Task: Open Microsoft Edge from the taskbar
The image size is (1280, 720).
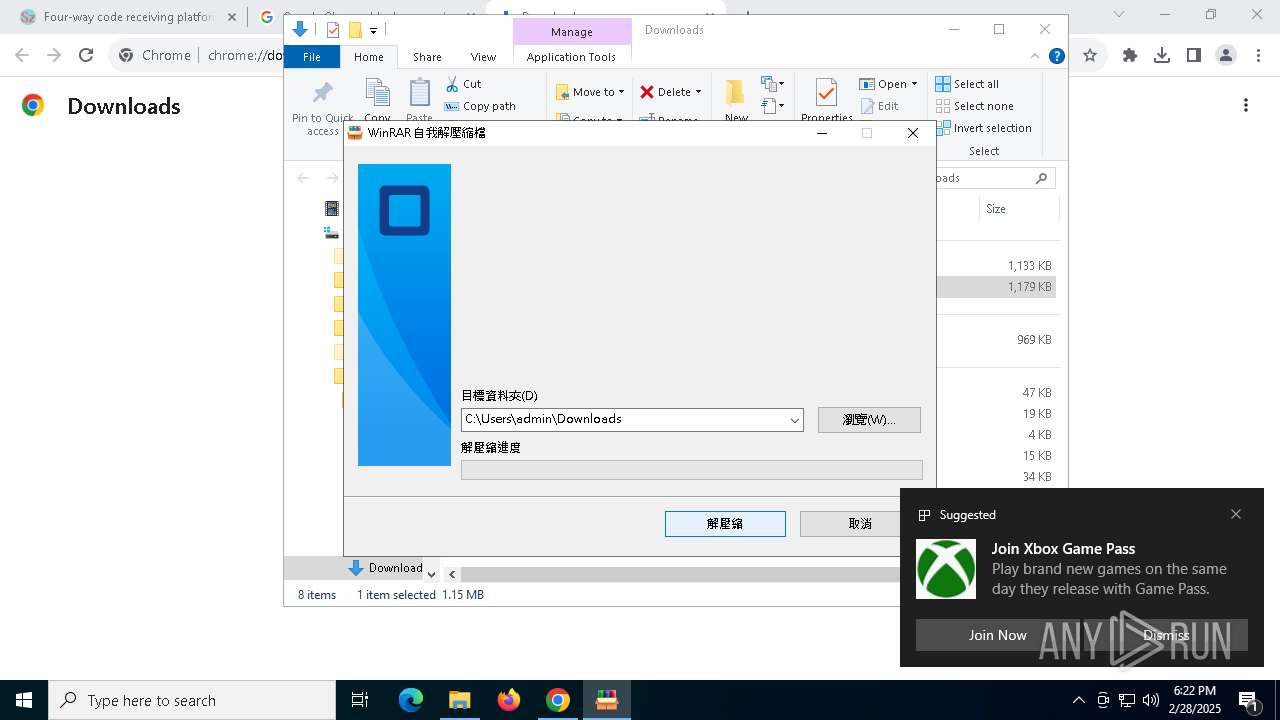Action: click(x=411, y=700)
